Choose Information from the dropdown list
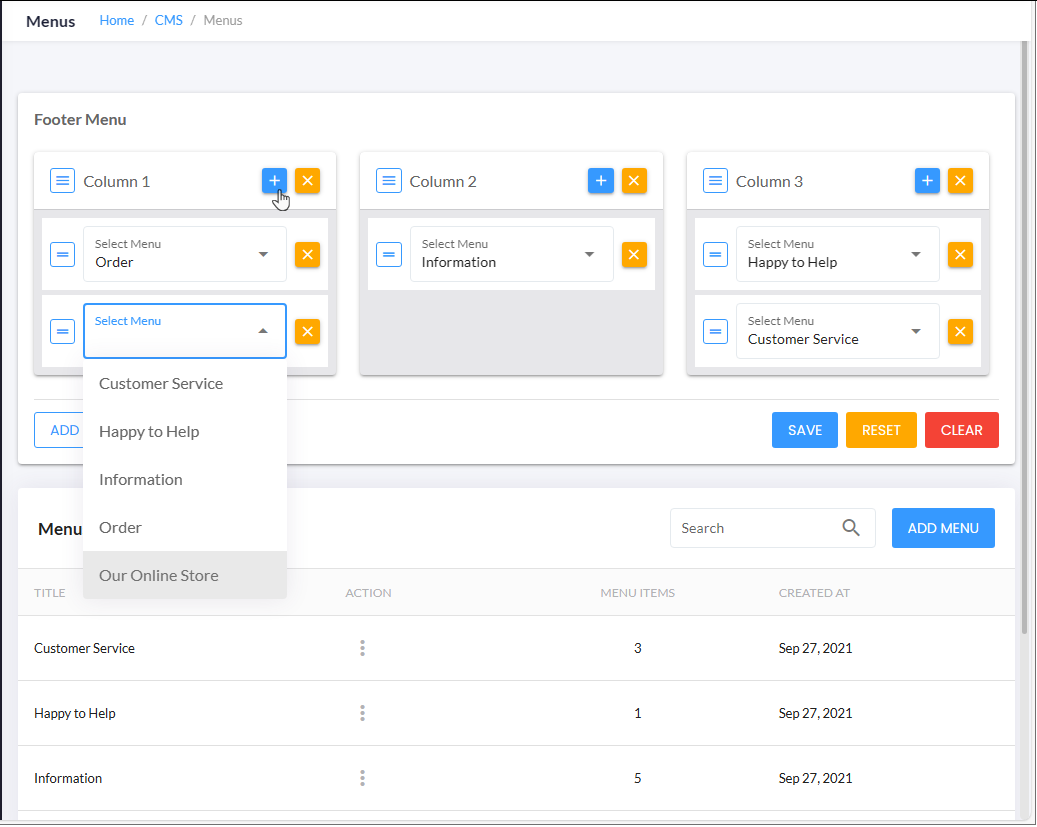Image resolution: width=1037 pixels, height=827 pixels. 185,480
